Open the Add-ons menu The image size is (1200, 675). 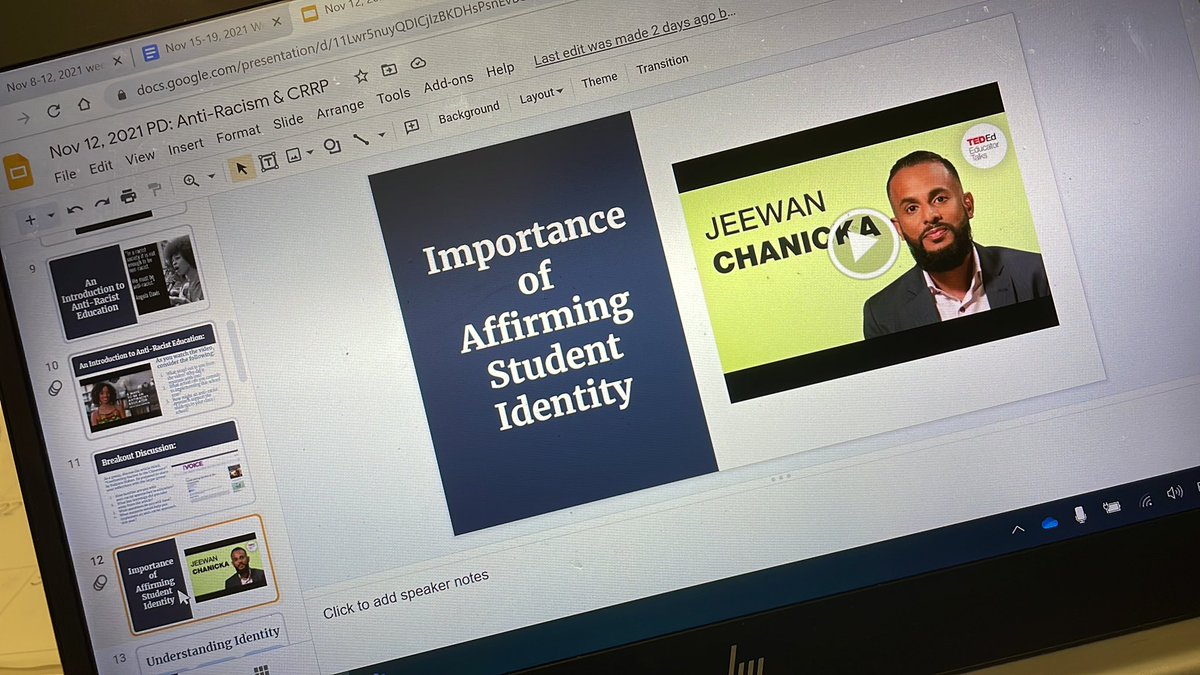point(448,83)
